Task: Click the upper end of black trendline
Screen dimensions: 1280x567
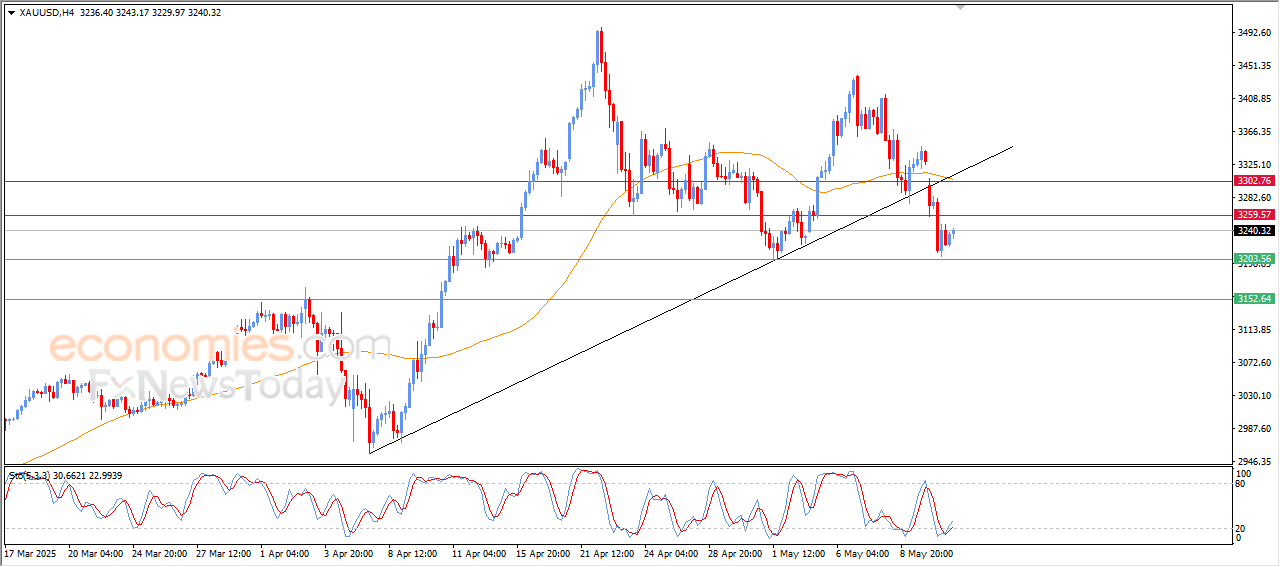Action: (1011, 148)
